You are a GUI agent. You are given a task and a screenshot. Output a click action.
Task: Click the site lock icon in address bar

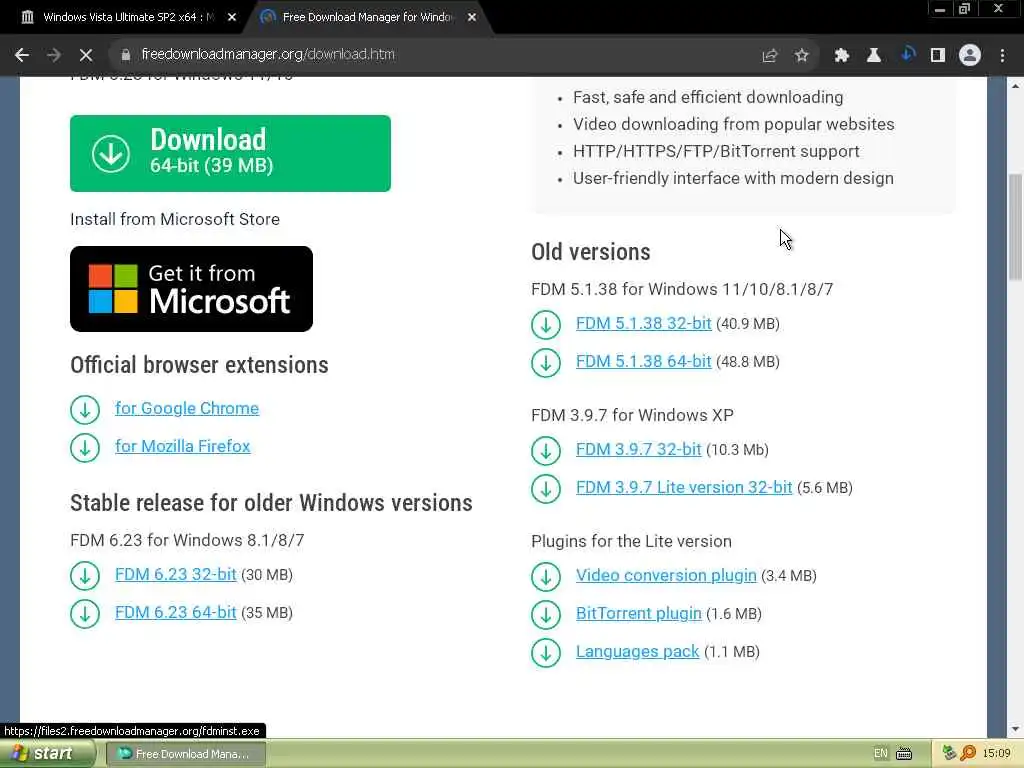coord(125,55)
